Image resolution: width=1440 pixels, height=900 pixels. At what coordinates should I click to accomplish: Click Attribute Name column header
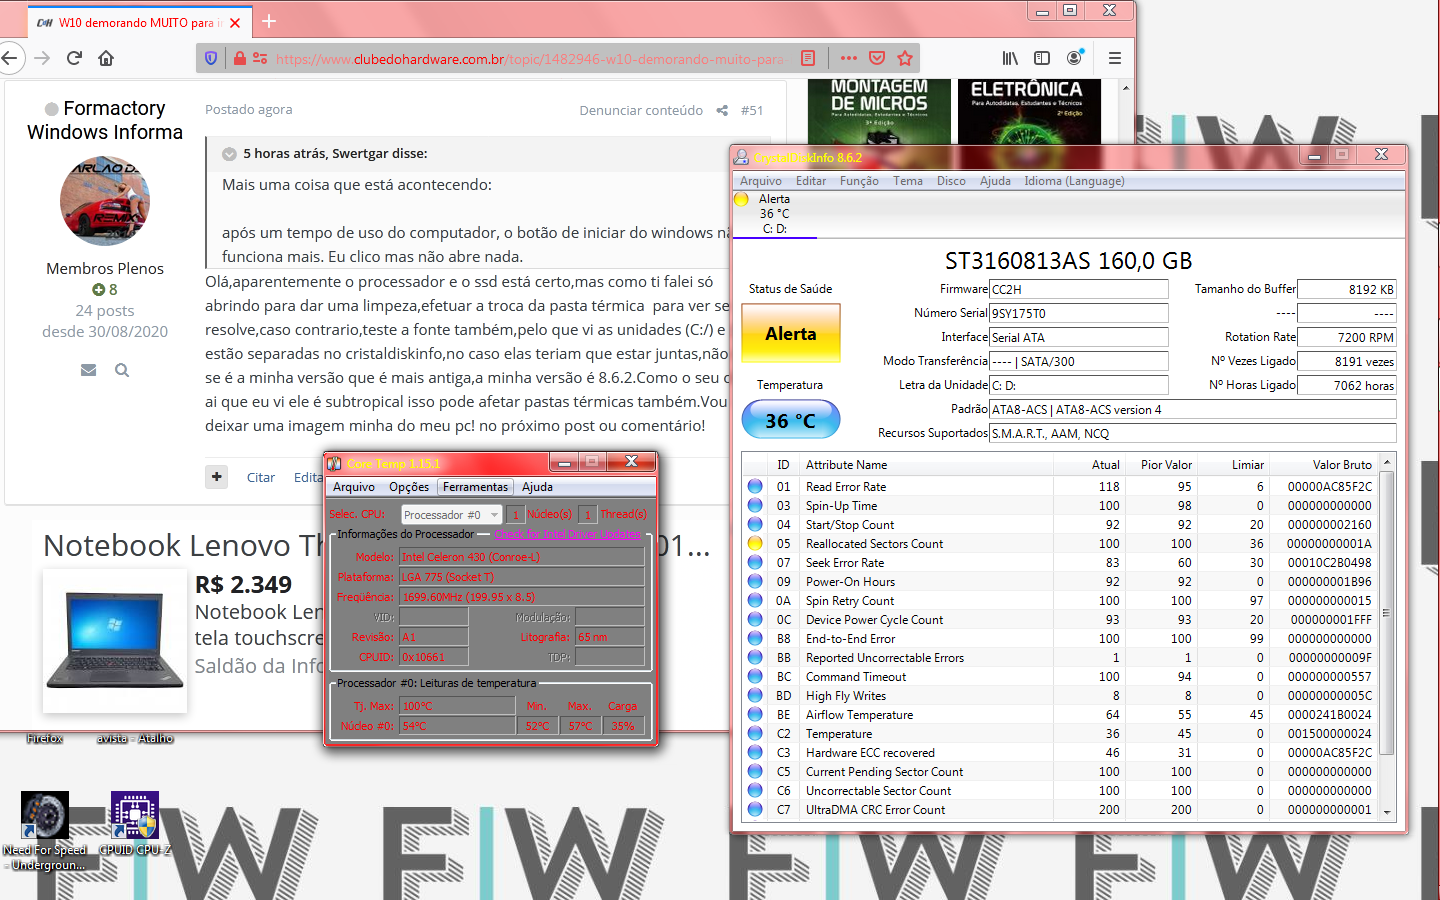click(x=928, y=465)
